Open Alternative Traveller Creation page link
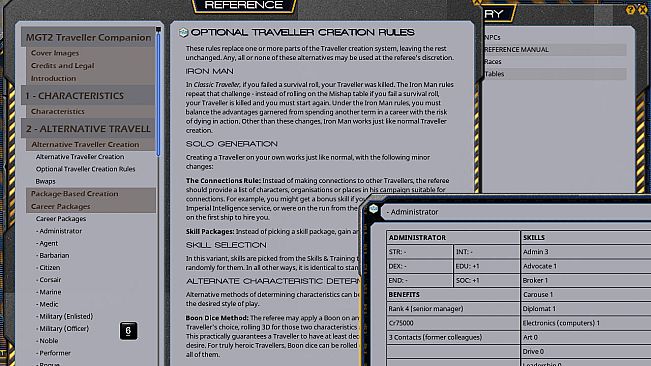Screen dimensions: 651x366 point(80,157)
